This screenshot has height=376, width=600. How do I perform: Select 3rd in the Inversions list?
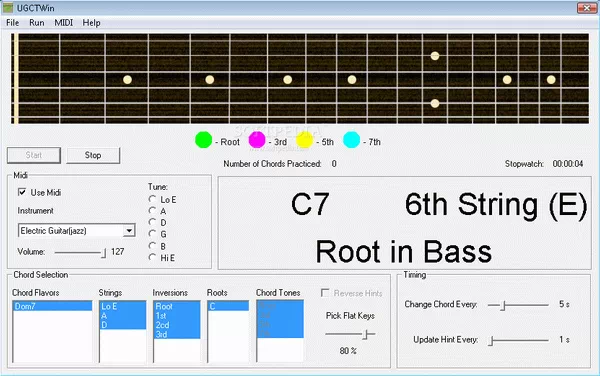pyautogui.click(x=177, y=334)
